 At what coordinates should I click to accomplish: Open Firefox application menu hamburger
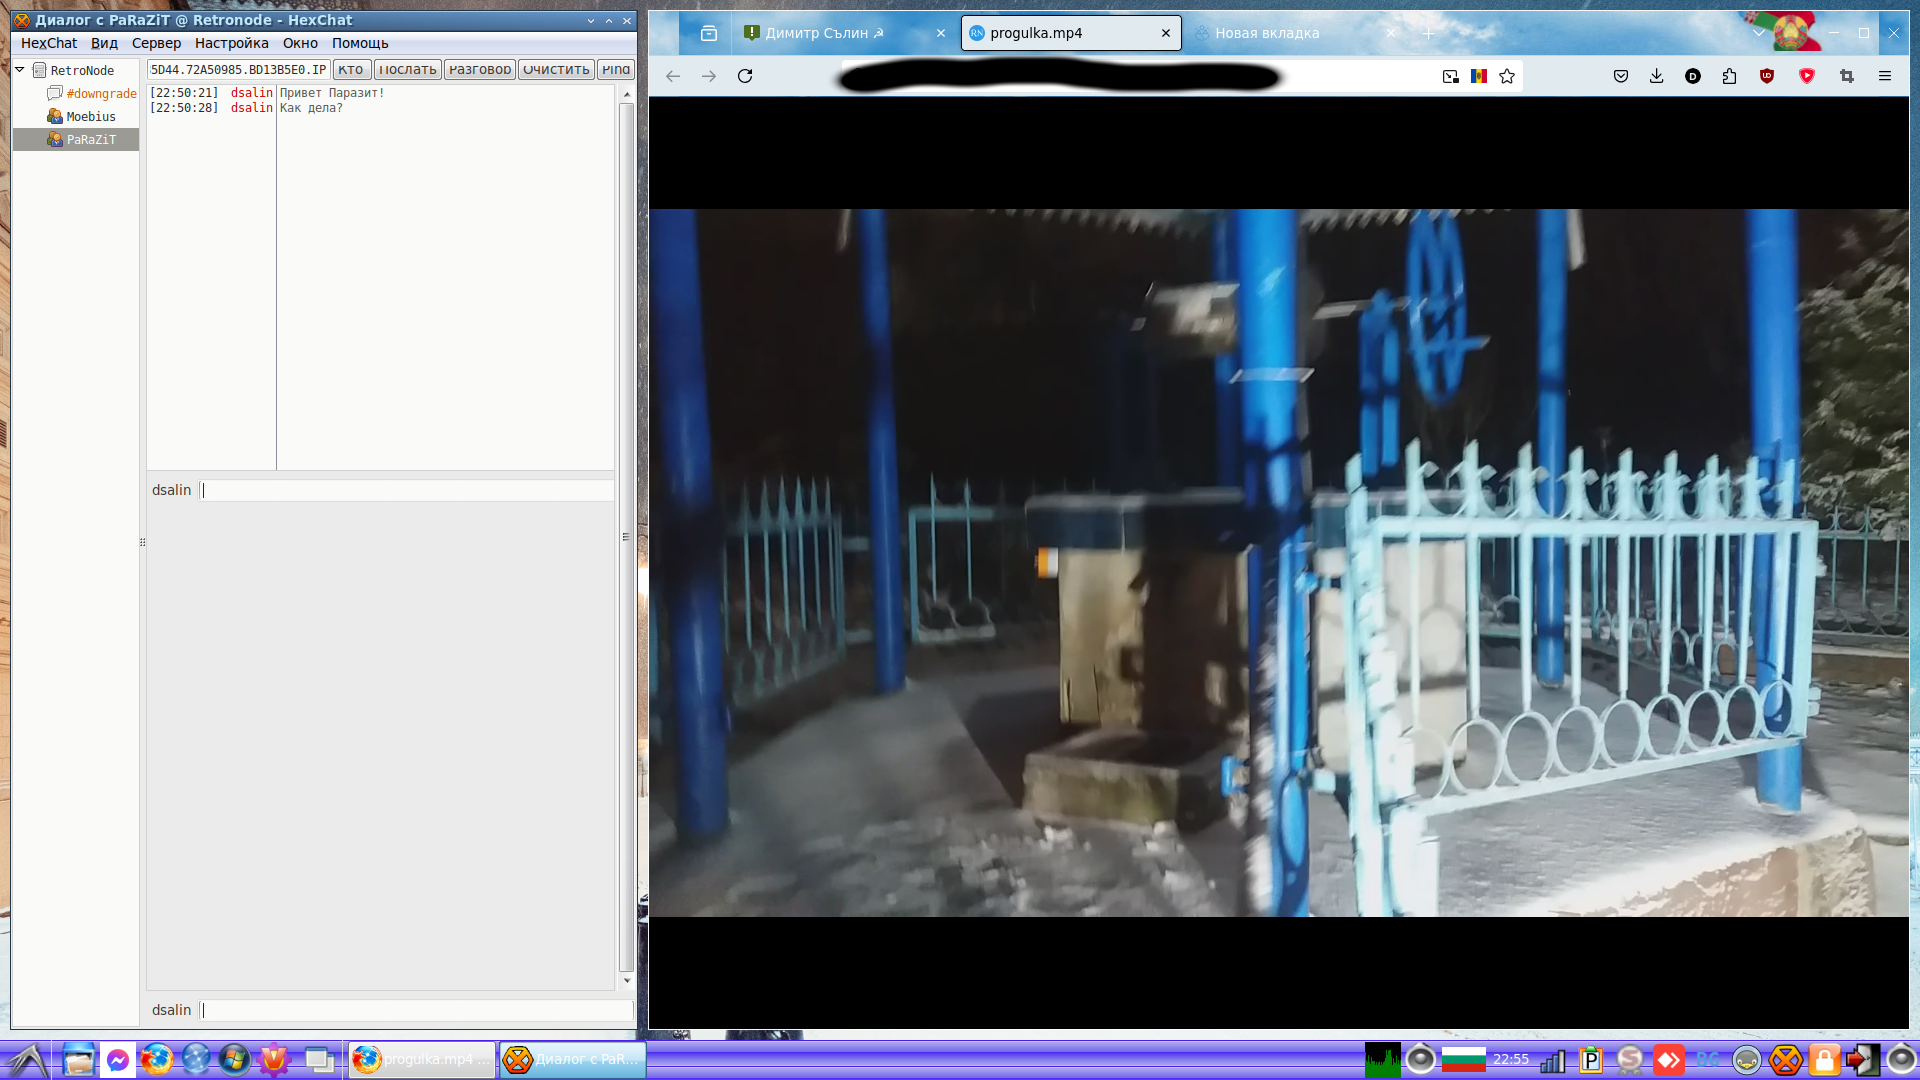coord(1885,76)
